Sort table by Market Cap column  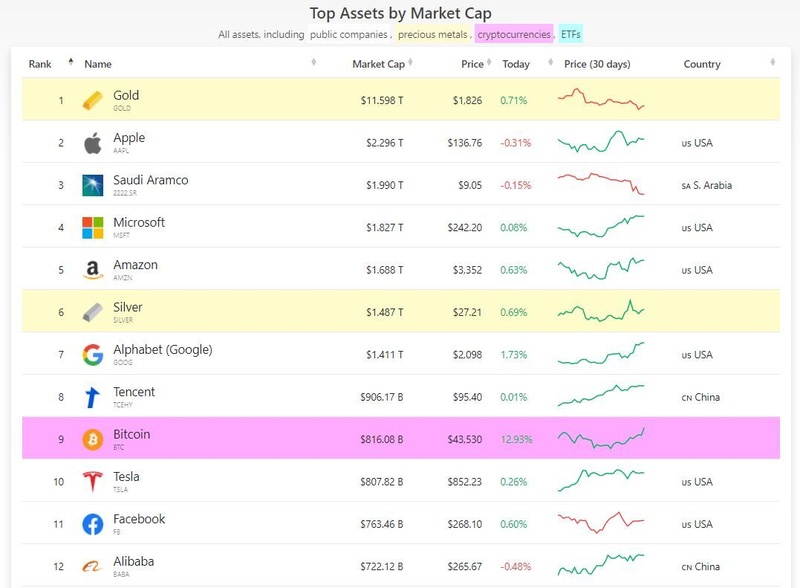(x=378, y=64)
